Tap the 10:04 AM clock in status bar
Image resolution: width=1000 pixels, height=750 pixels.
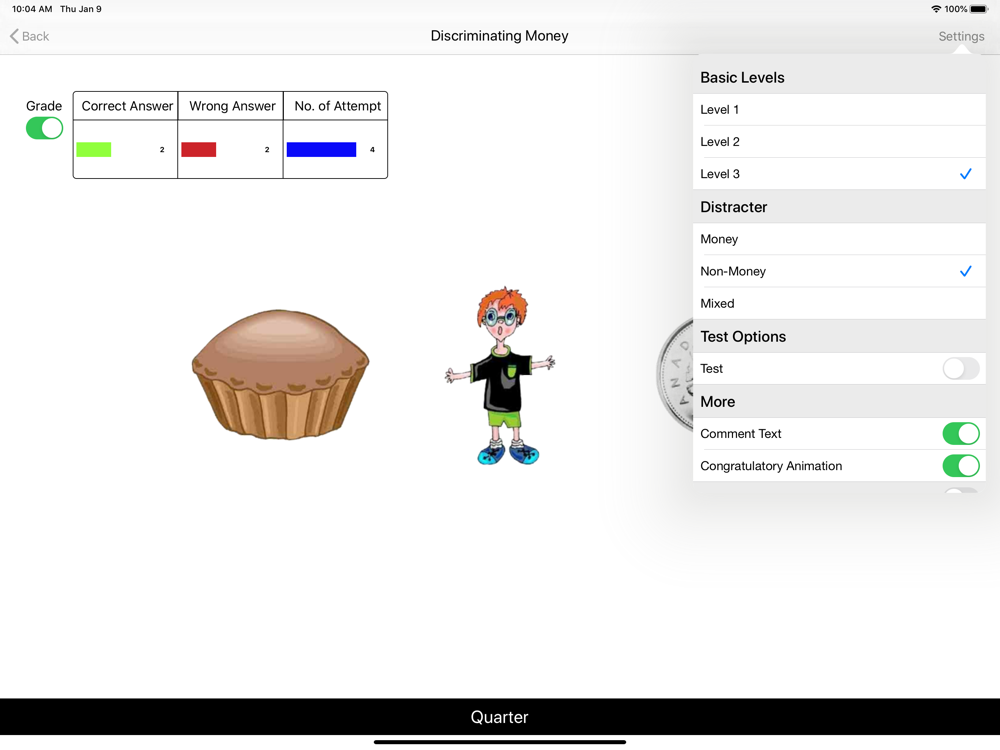coord(32,9)
